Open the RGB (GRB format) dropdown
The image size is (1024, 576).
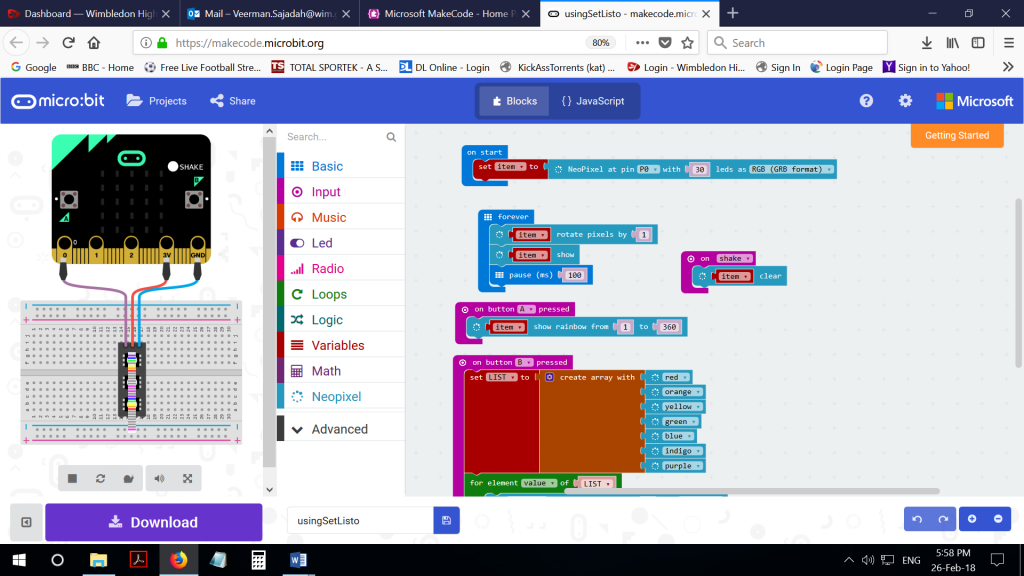pyautogui.click(x=792, y=169)
